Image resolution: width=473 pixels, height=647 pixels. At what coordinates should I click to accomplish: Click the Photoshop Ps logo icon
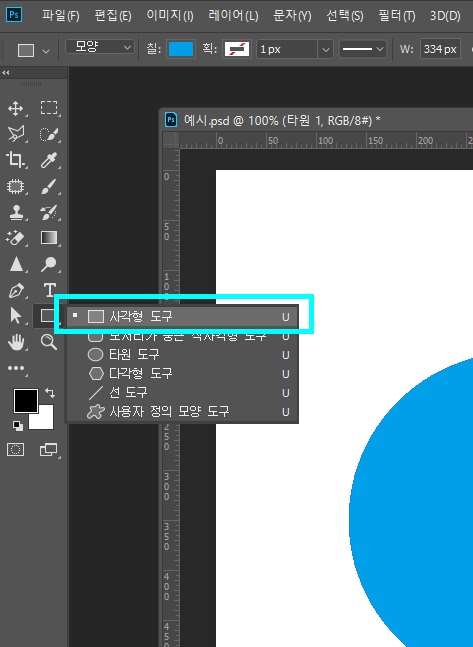pos(14,15)
